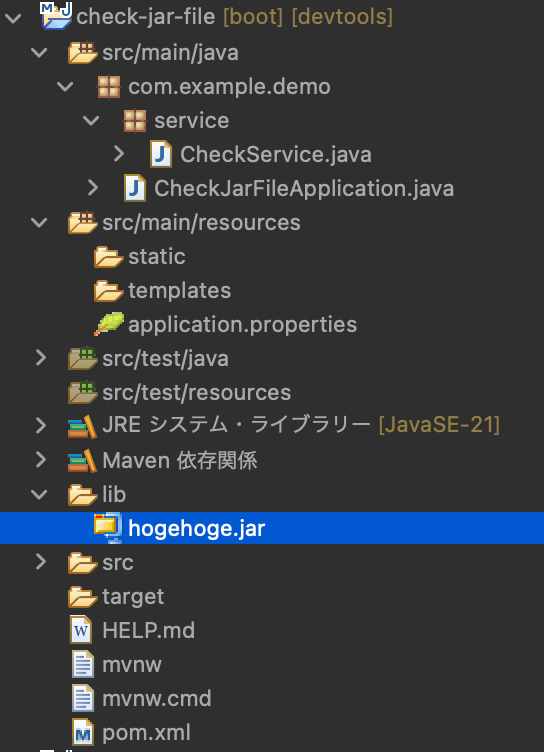Click the HELP.md document icon
The image size is (544, 752).
pyautogui.click(x=81, y=630)
